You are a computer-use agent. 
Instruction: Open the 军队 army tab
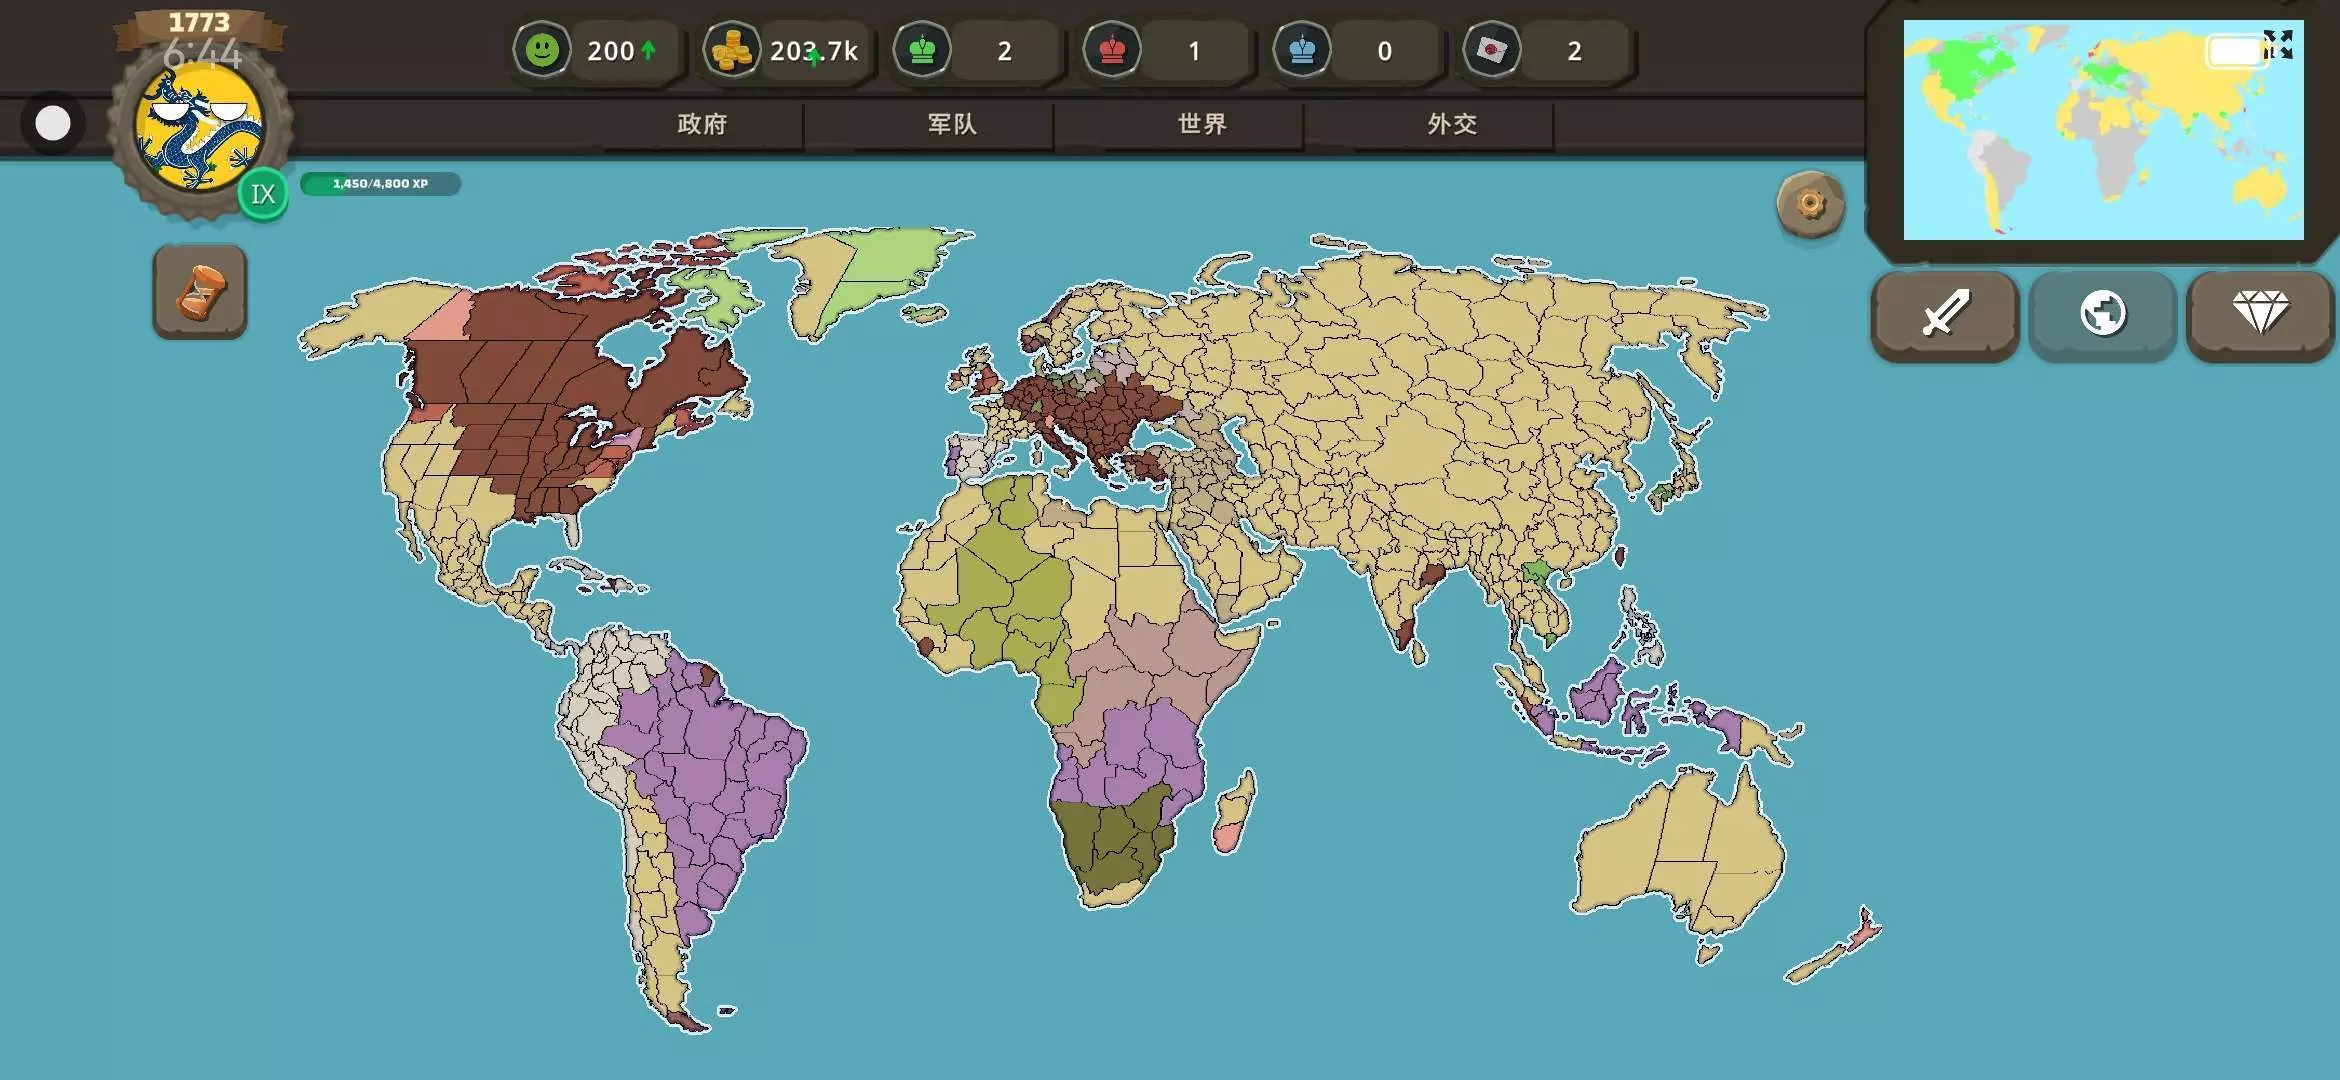(x=952, y=124)
